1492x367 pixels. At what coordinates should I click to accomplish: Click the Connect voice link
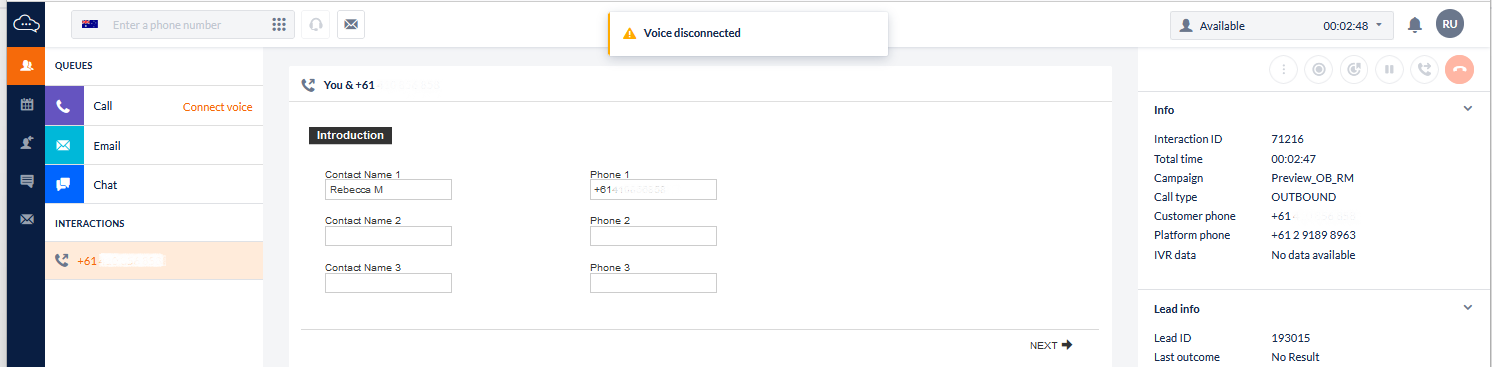(x=217, y=107)
